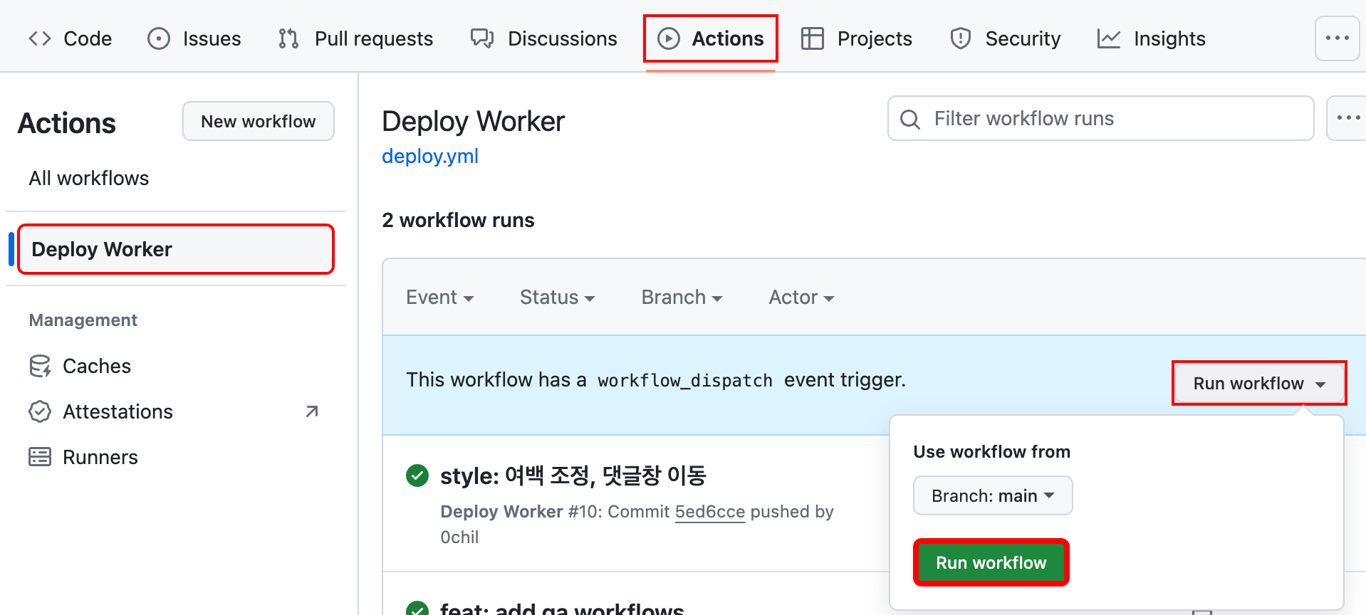1366x615 pixels.
Task: Expand the Branch filter dropdown
Action: [682, 297]
